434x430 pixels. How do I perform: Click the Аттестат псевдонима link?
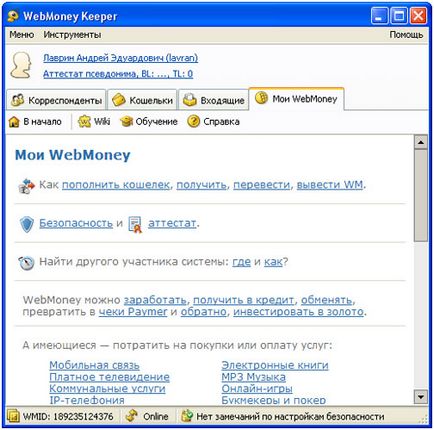pyautogui.click(x=118, y=74)
